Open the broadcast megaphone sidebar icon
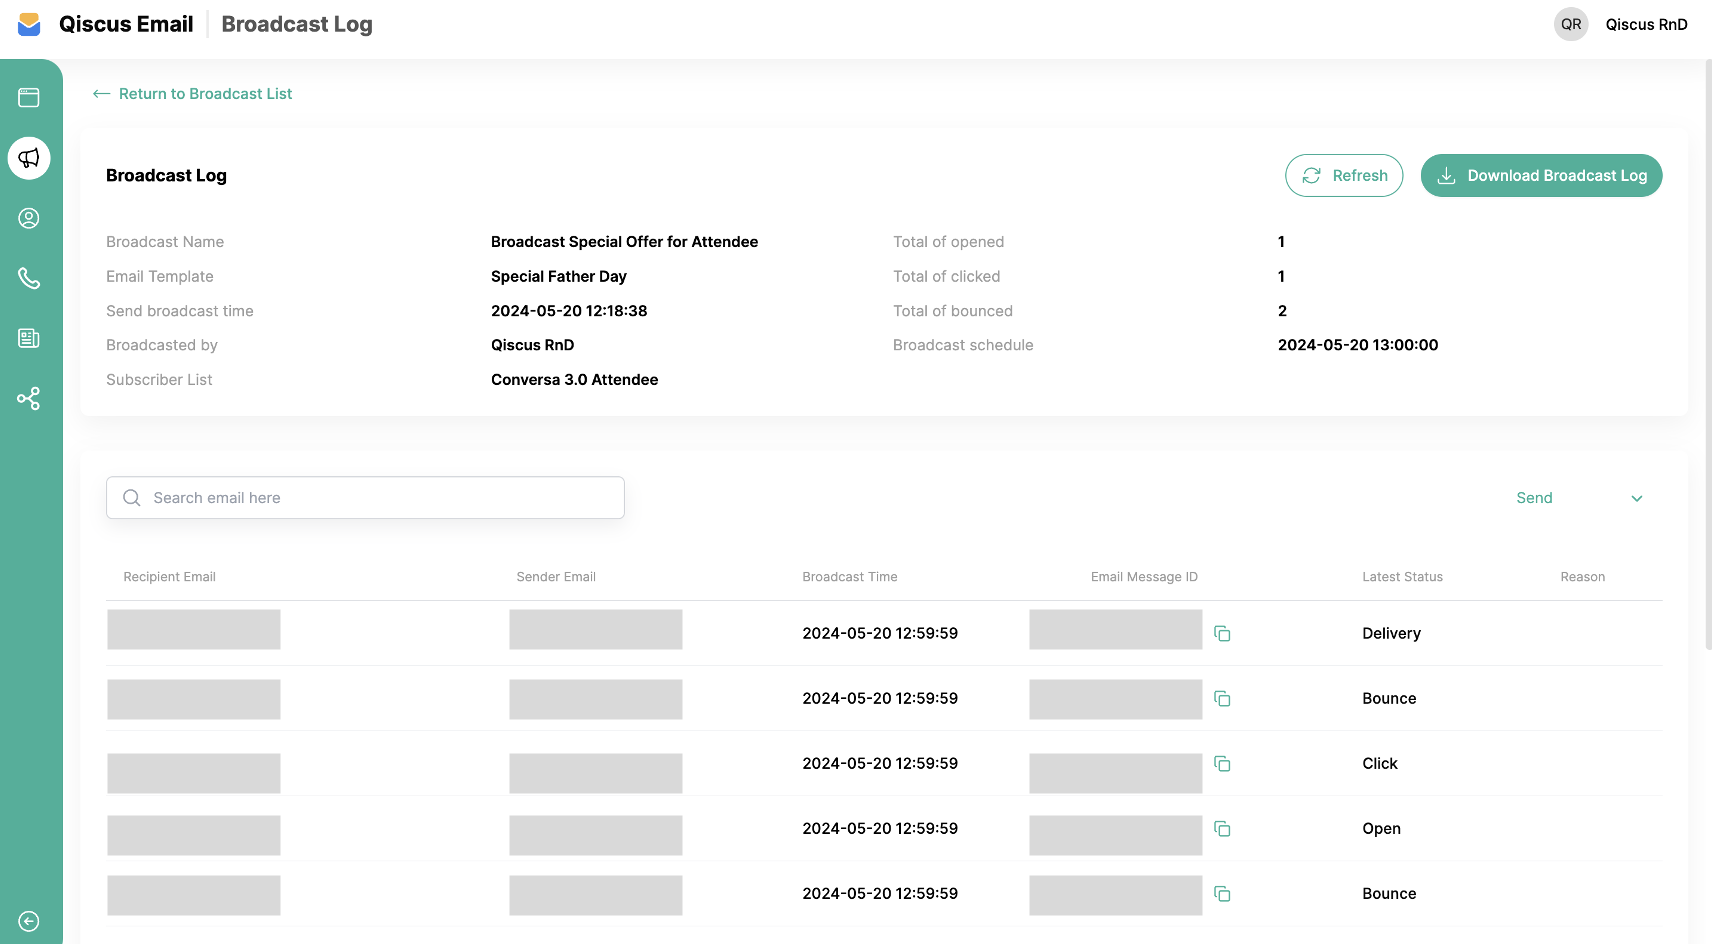Screen dimensions: 1712x944 click(x=29, y=158)
